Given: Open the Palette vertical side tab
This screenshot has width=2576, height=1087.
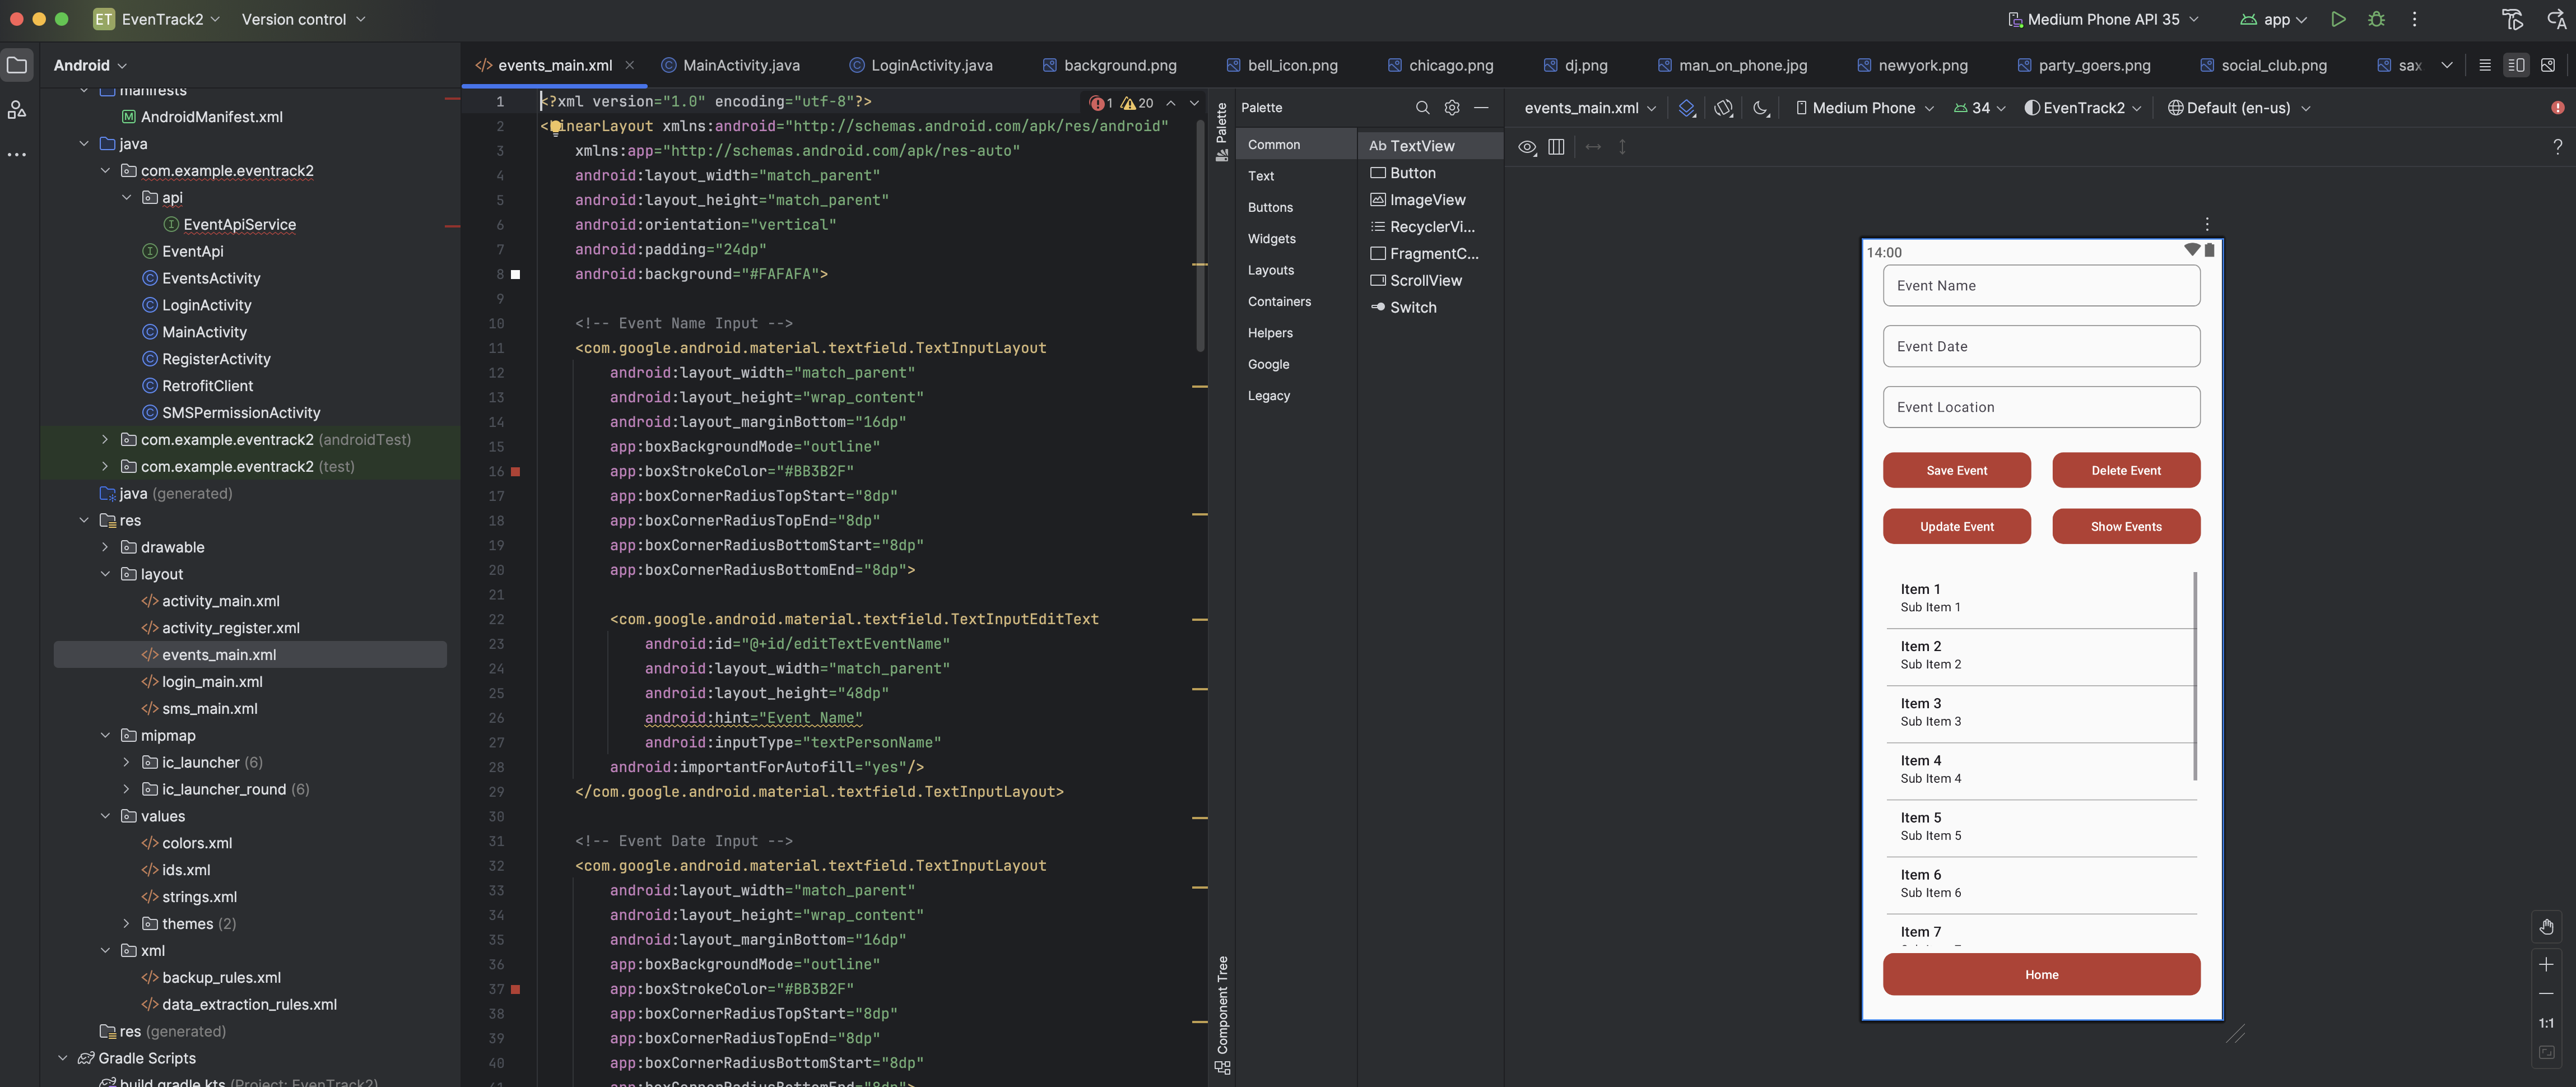Looking at the screenshot, I should click(1221, 131).
